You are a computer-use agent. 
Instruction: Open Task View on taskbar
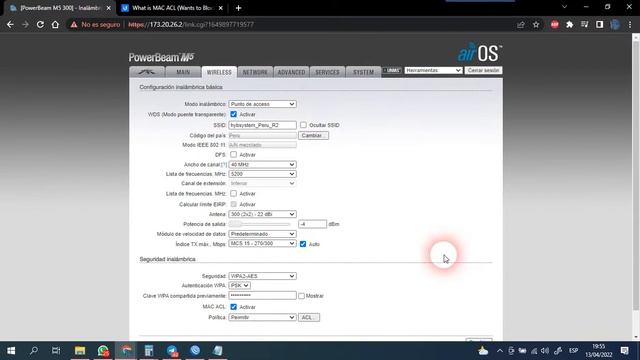coord(56,351)
